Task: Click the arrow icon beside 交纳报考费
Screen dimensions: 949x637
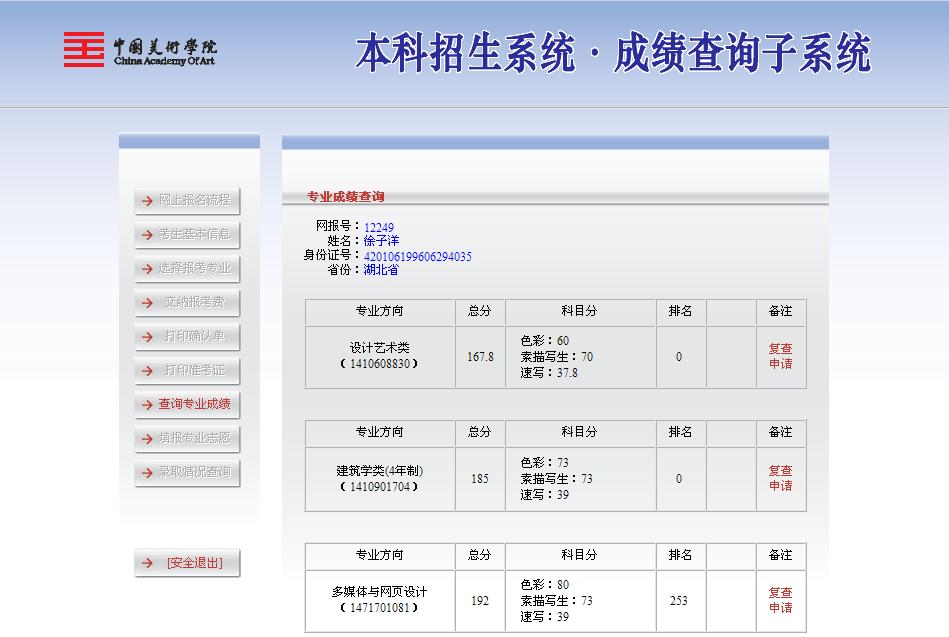Action: coord(147,302)
